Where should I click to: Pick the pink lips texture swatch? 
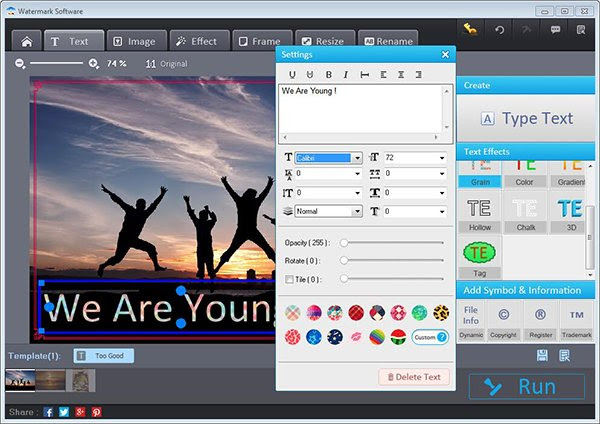point(356,337)
